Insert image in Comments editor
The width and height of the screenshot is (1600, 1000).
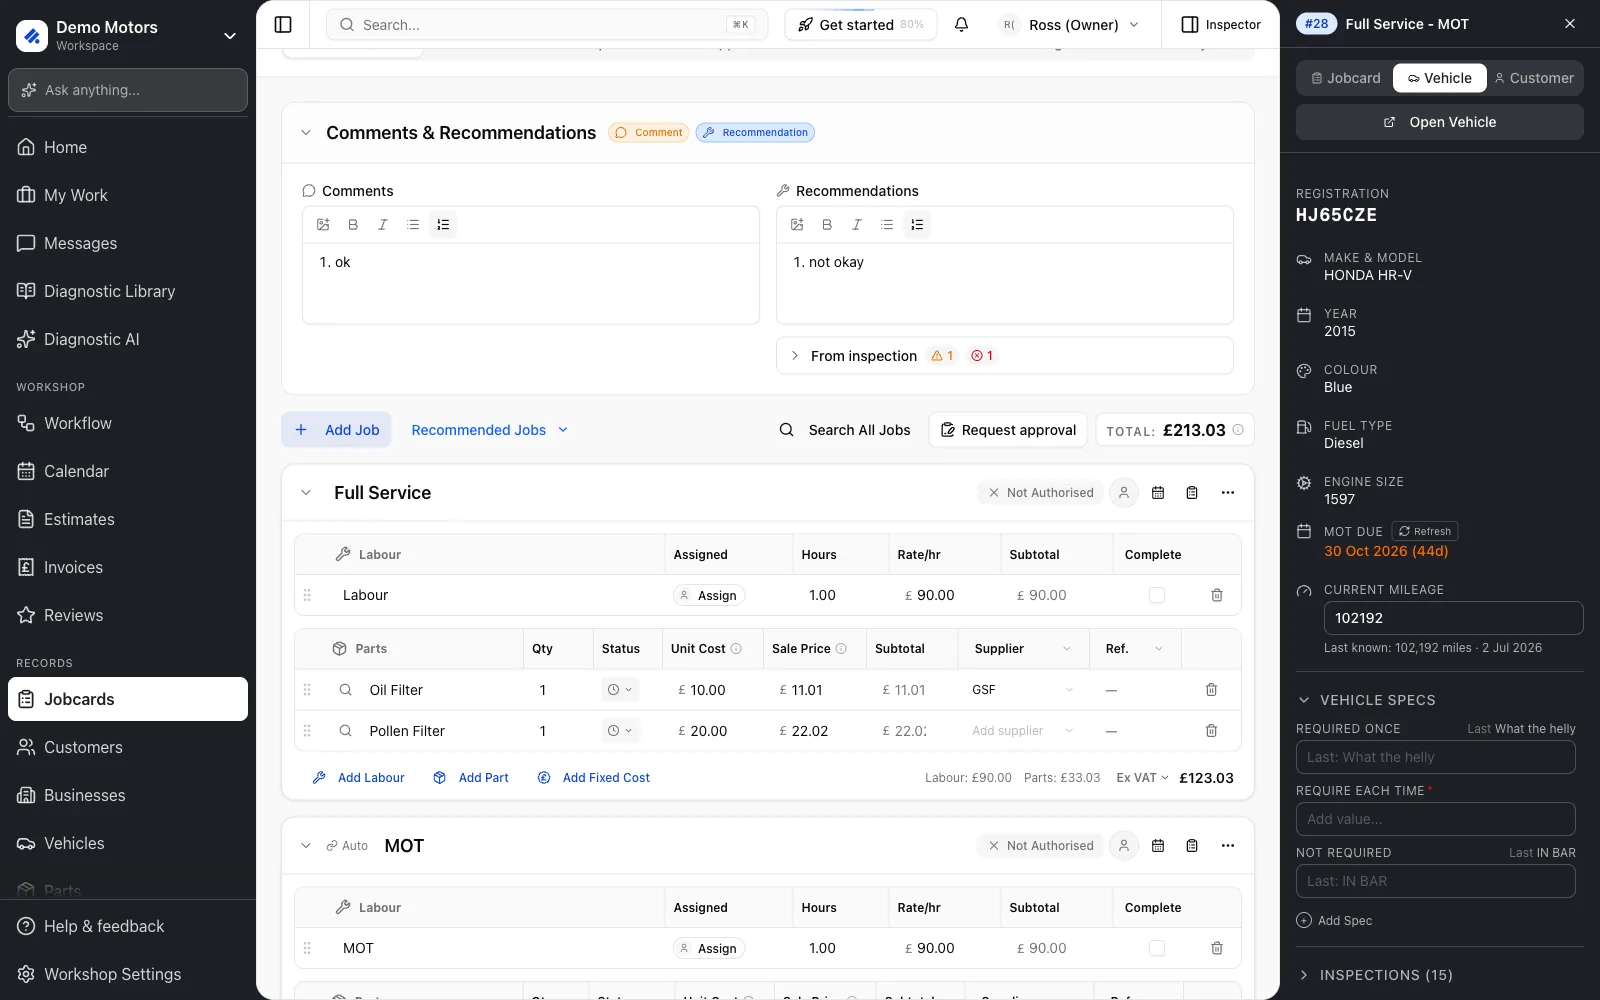[x=323, y=225]
